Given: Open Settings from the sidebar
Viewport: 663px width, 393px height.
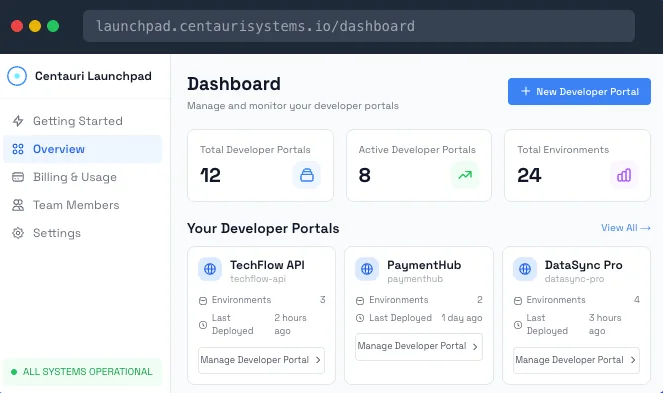Looking at the screenshot, I should coord(82,233).
